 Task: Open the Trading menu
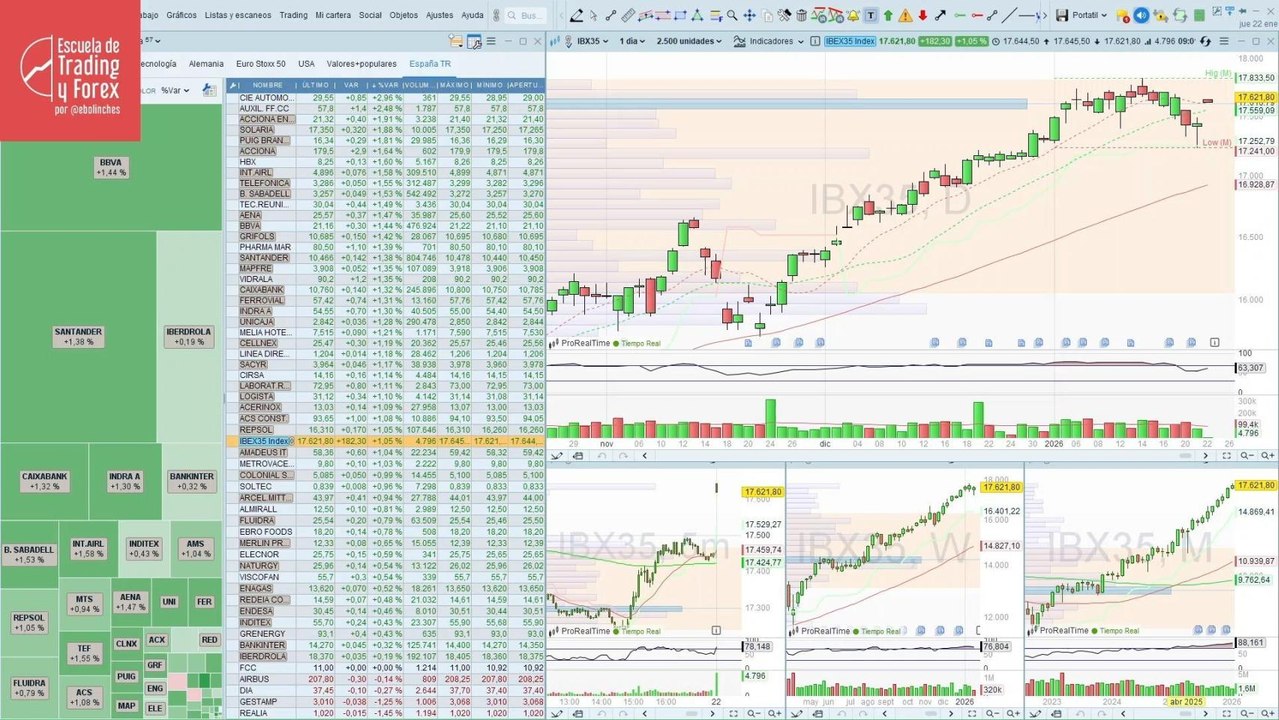tap(293, 15)
